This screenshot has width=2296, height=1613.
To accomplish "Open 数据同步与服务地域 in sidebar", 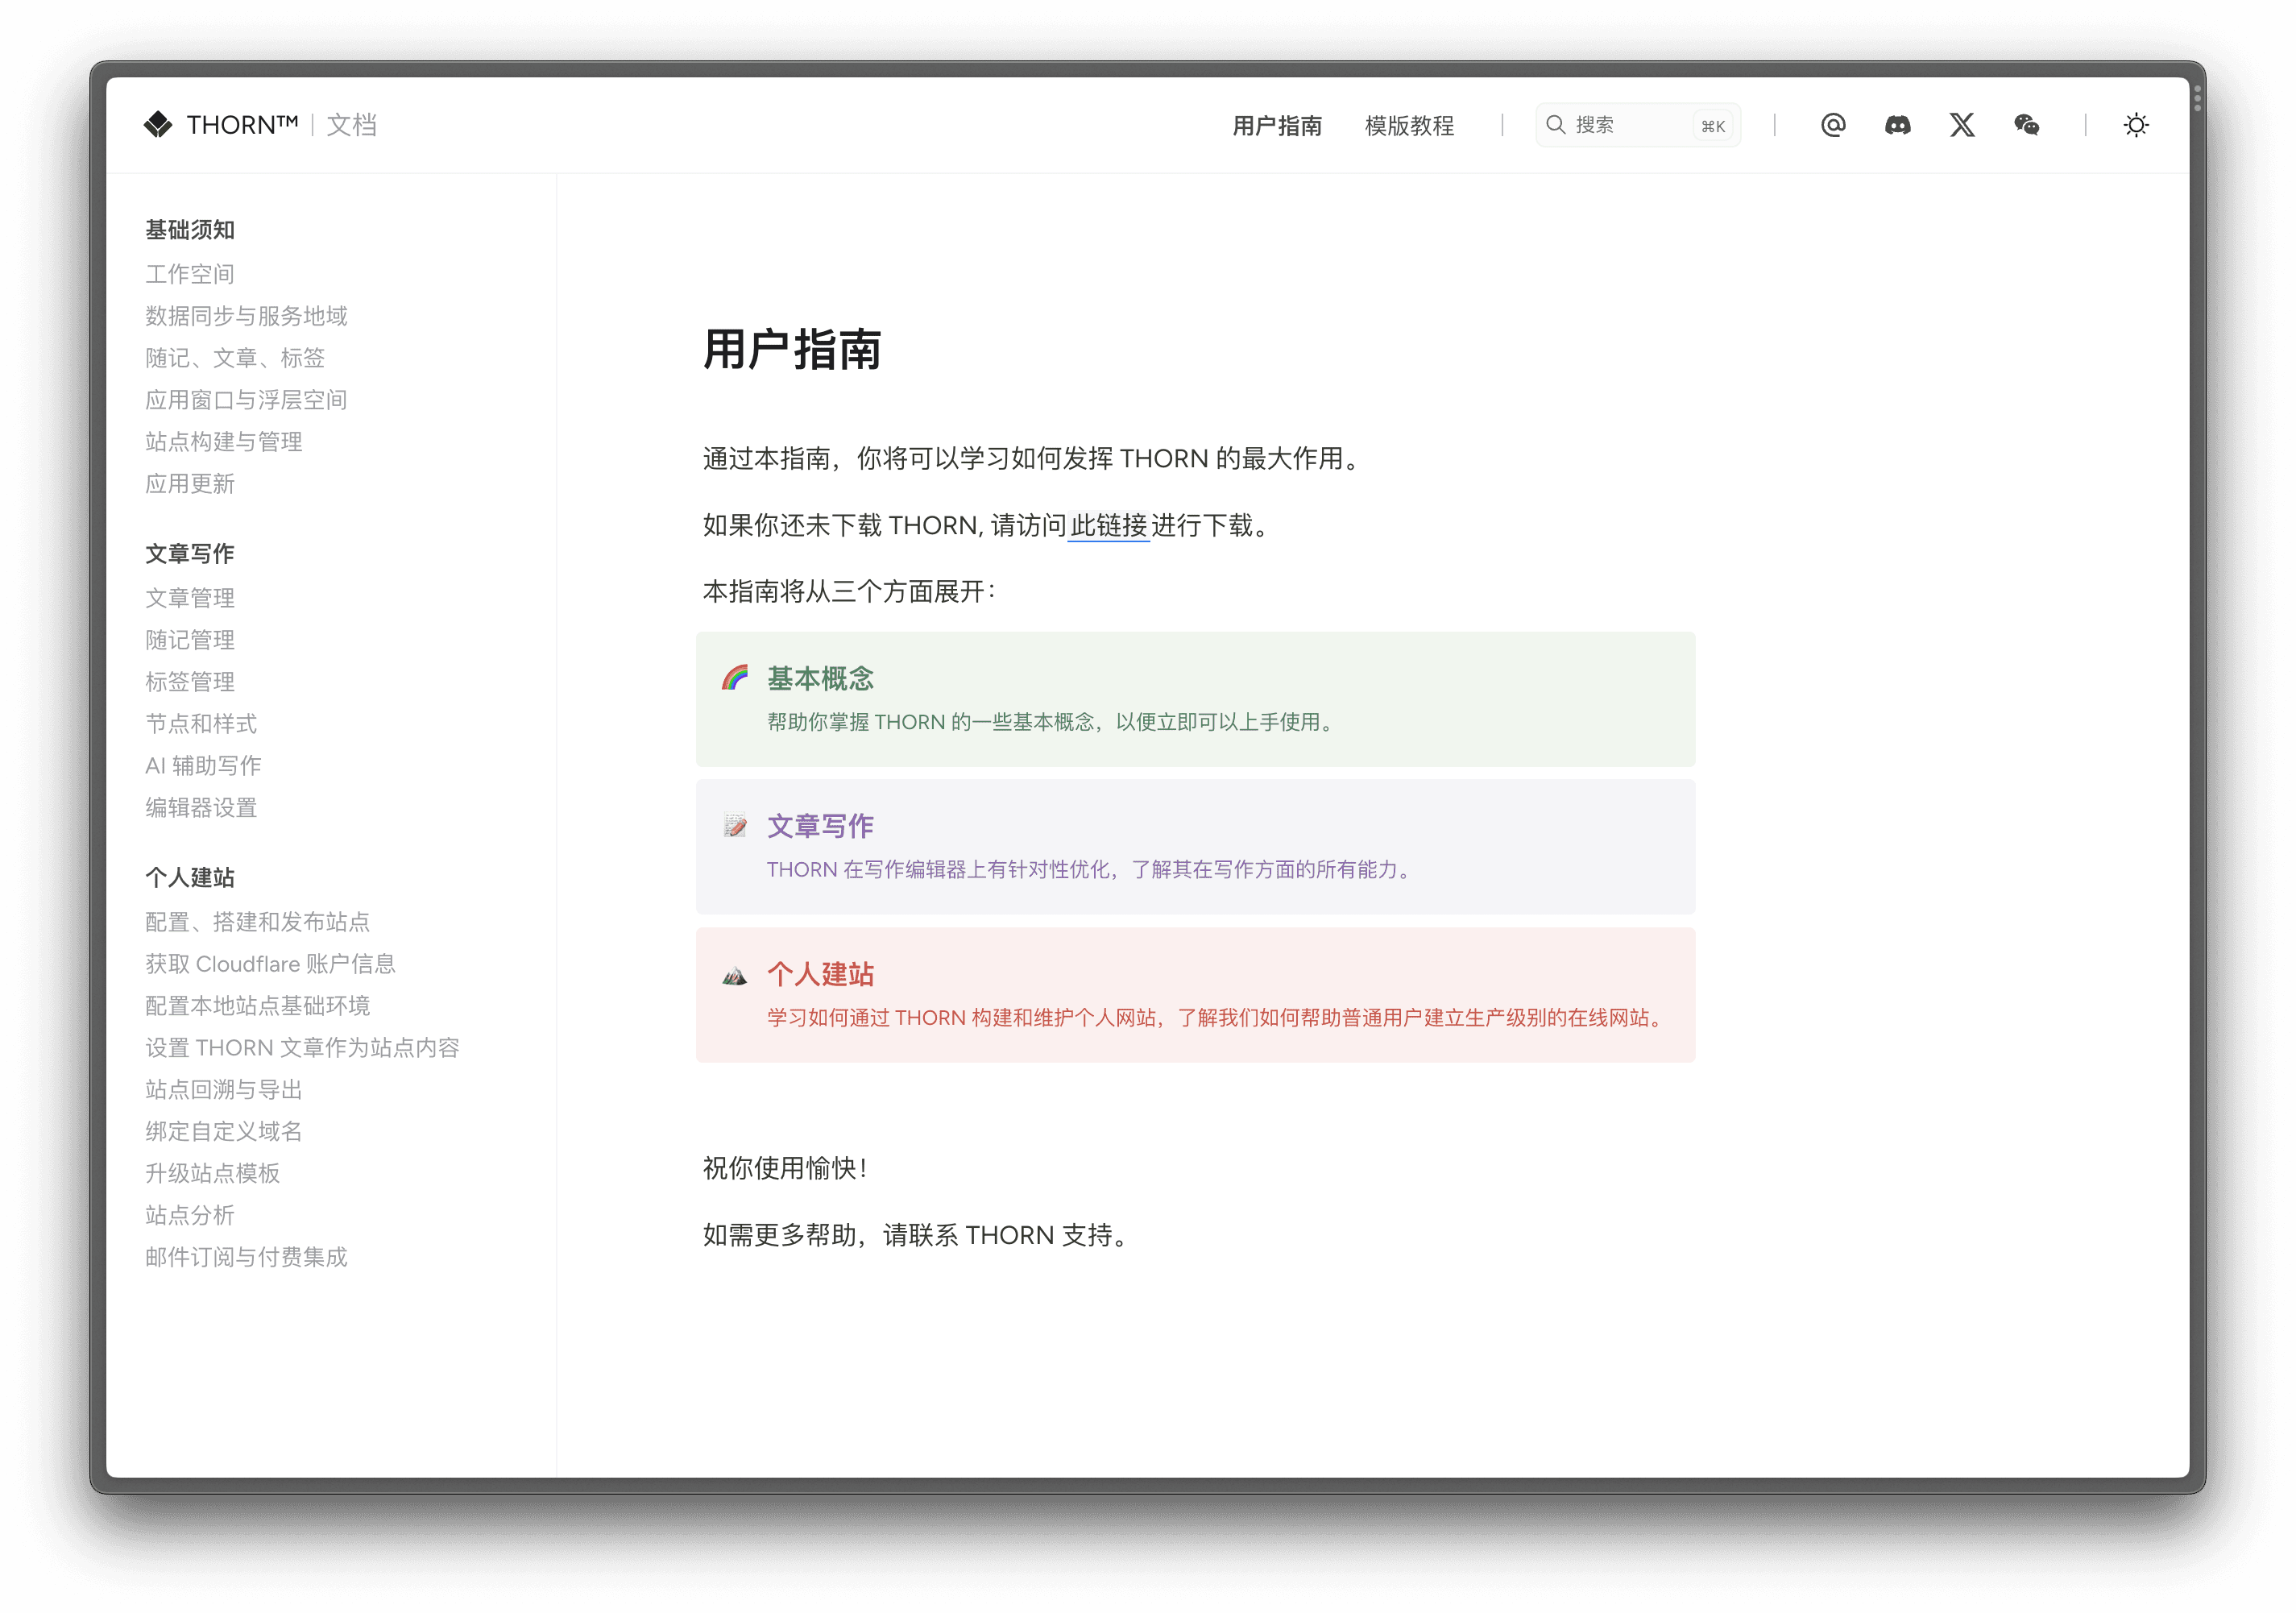I will [246, 316].
